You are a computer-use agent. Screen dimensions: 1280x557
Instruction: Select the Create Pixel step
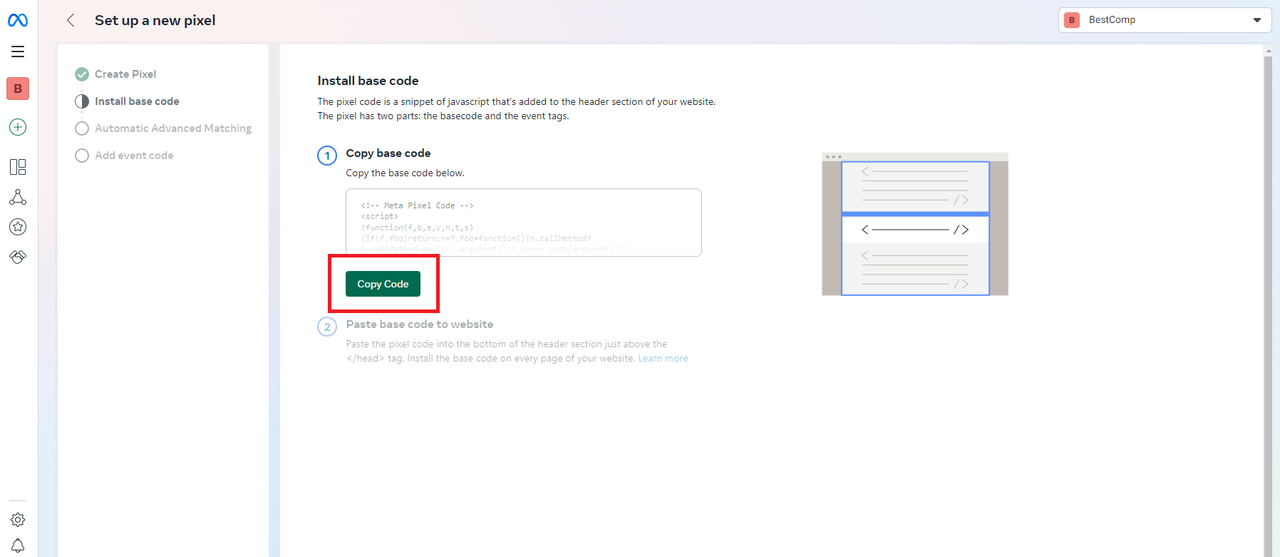(x=125, y=74)
